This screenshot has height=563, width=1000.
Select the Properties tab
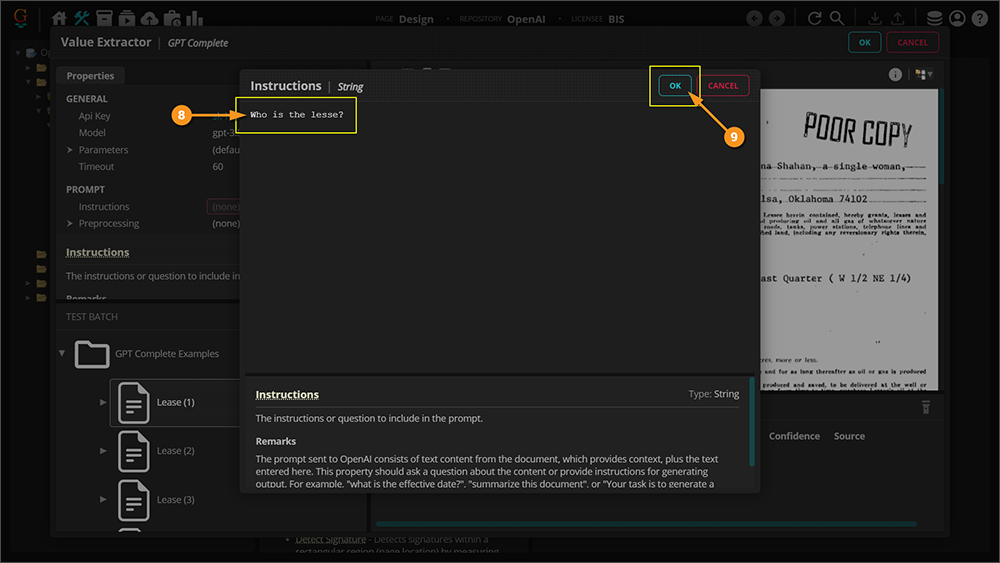[x=90, y=76]
